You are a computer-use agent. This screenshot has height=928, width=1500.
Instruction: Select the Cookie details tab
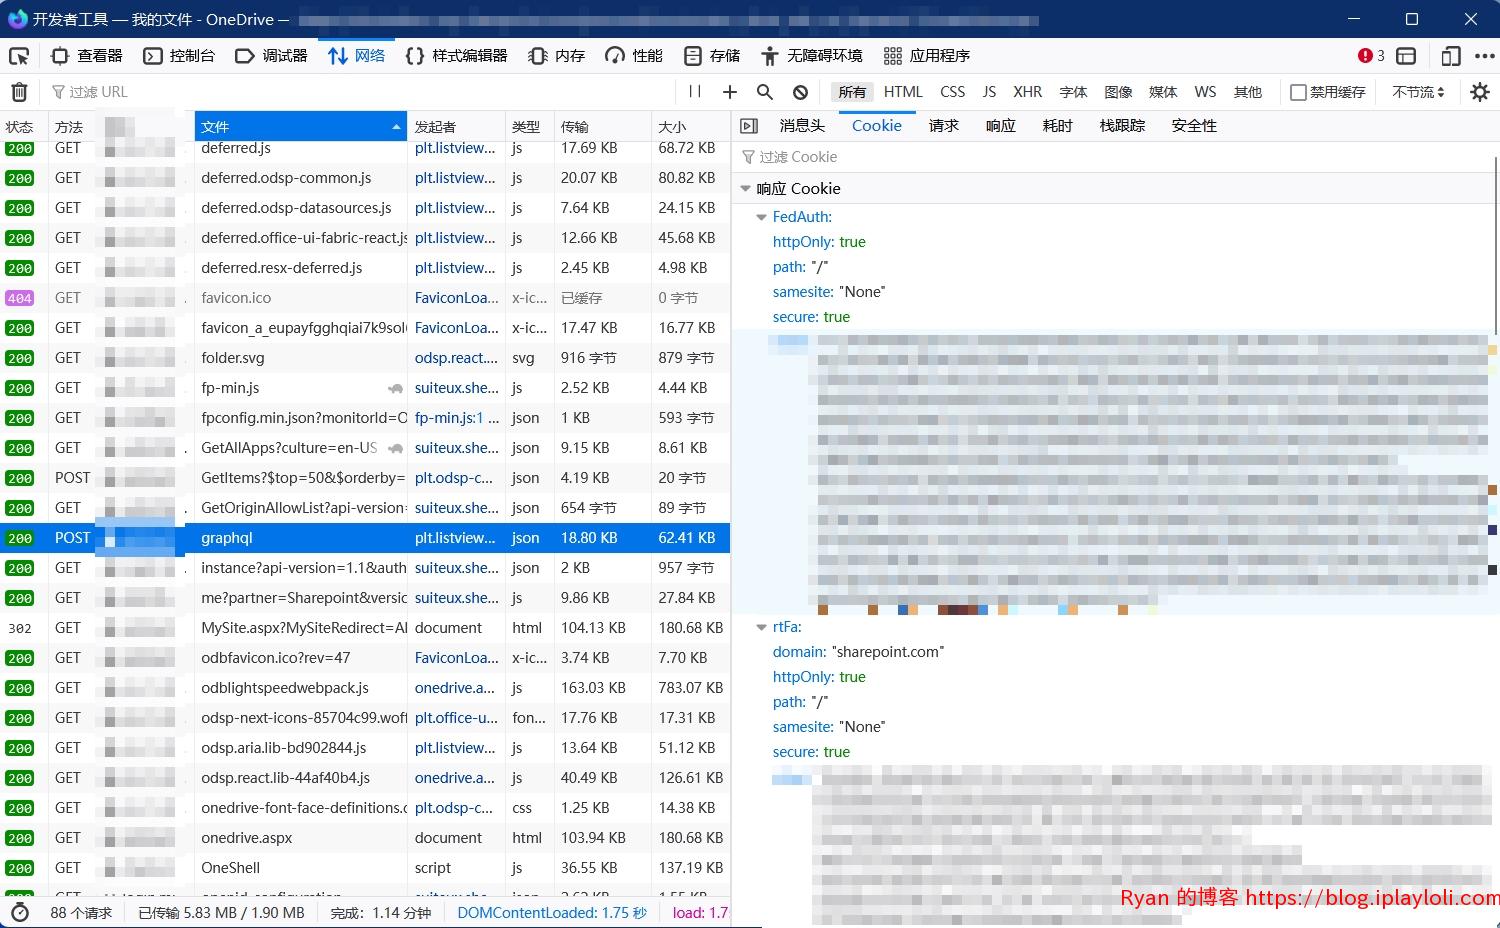(x=877, y=126)
